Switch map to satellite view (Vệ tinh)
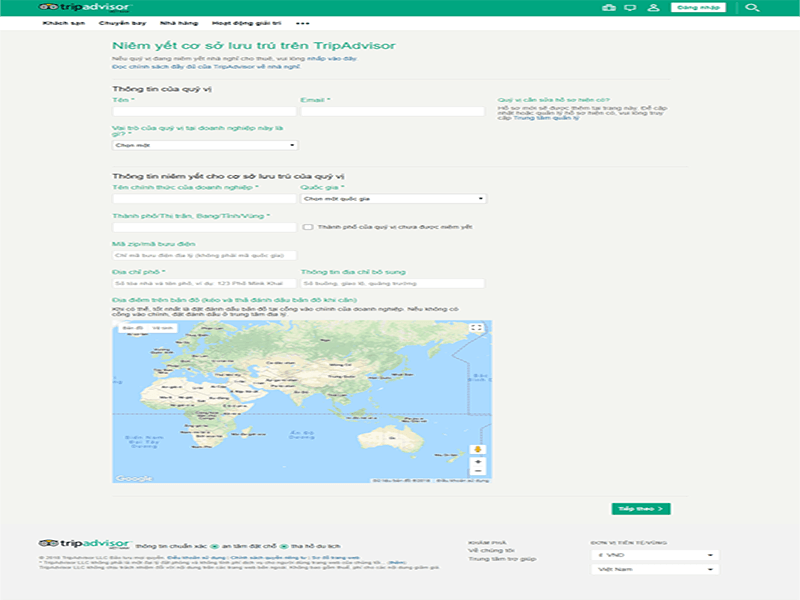800x600 pixels. [163, 328]
